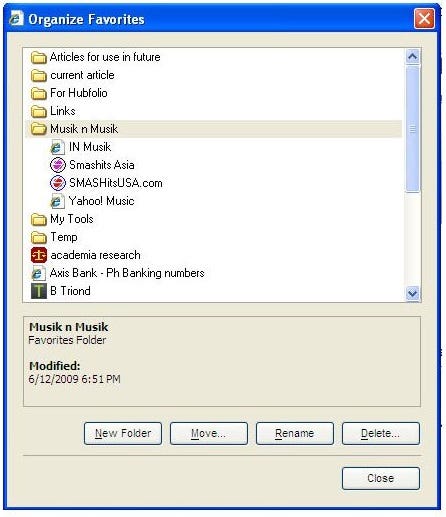
Task: Click the Links folder icon
Action: [x=39, y=111]
